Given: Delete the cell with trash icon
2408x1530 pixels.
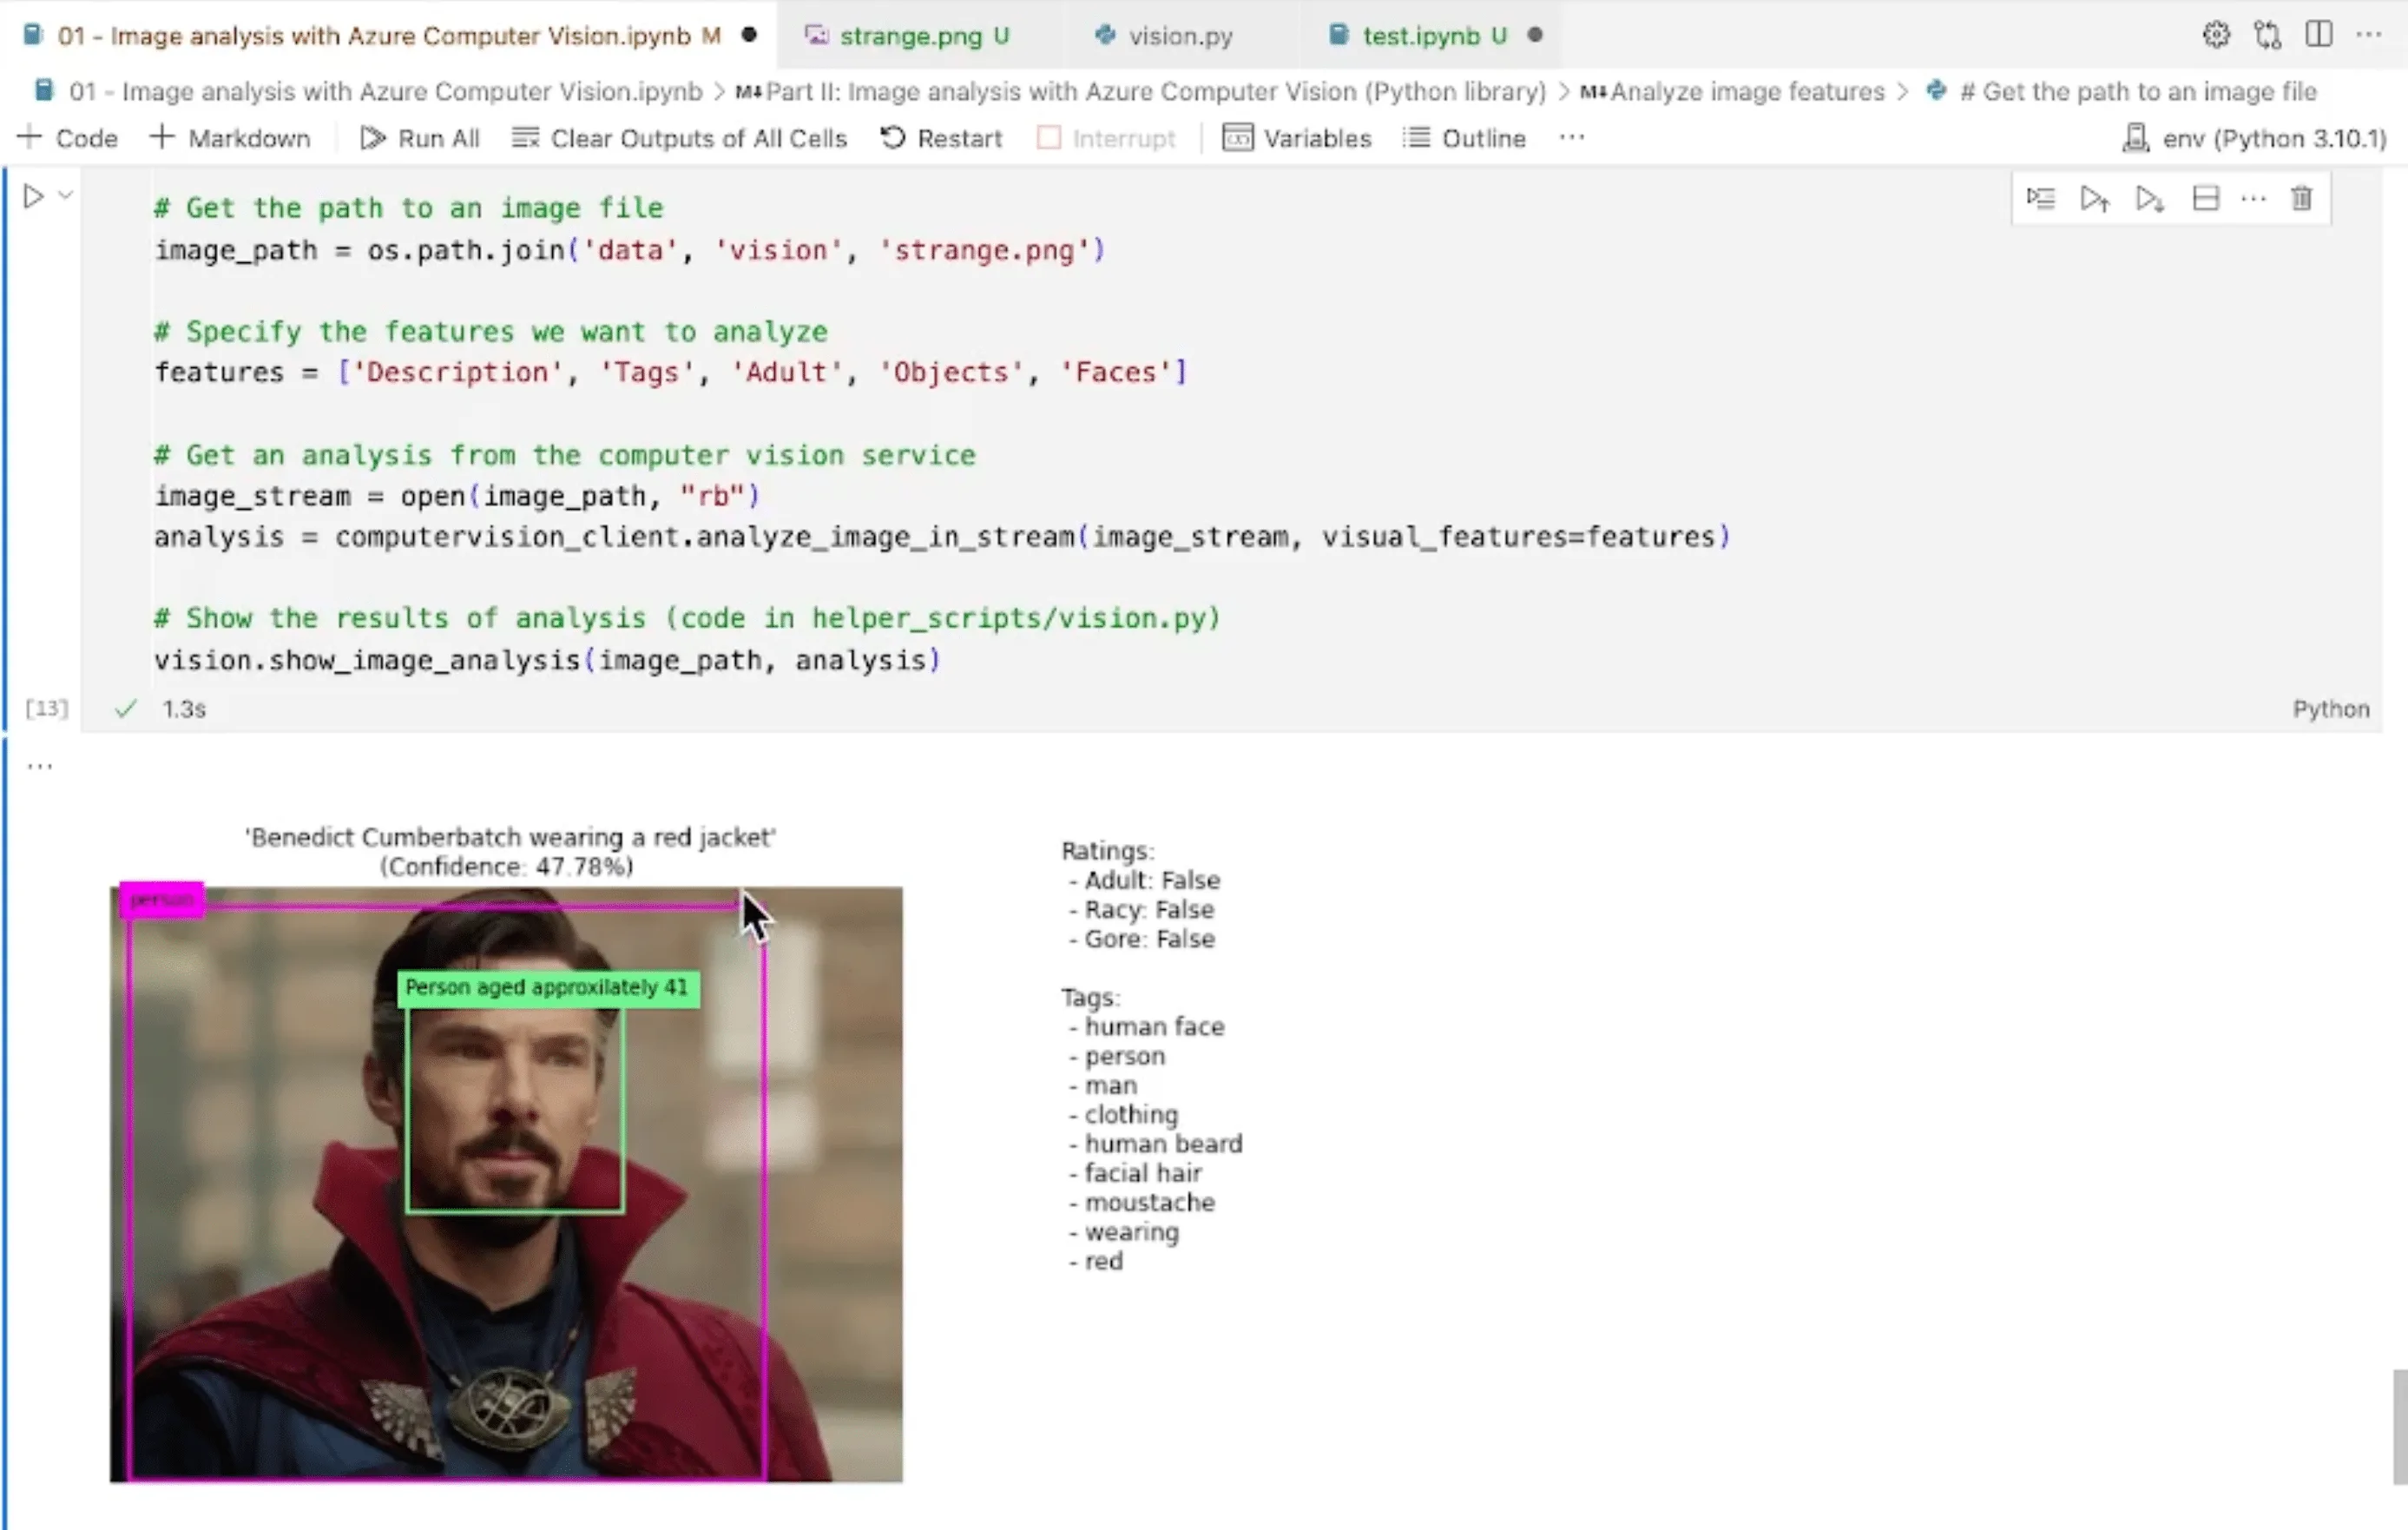Looking at the screenshot, I should coord(2301,199).
